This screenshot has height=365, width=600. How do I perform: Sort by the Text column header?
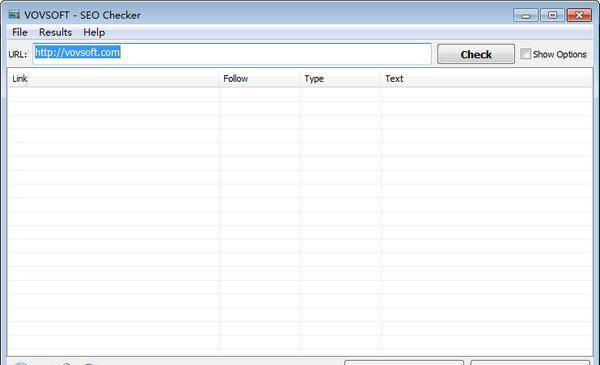(487, 79)
